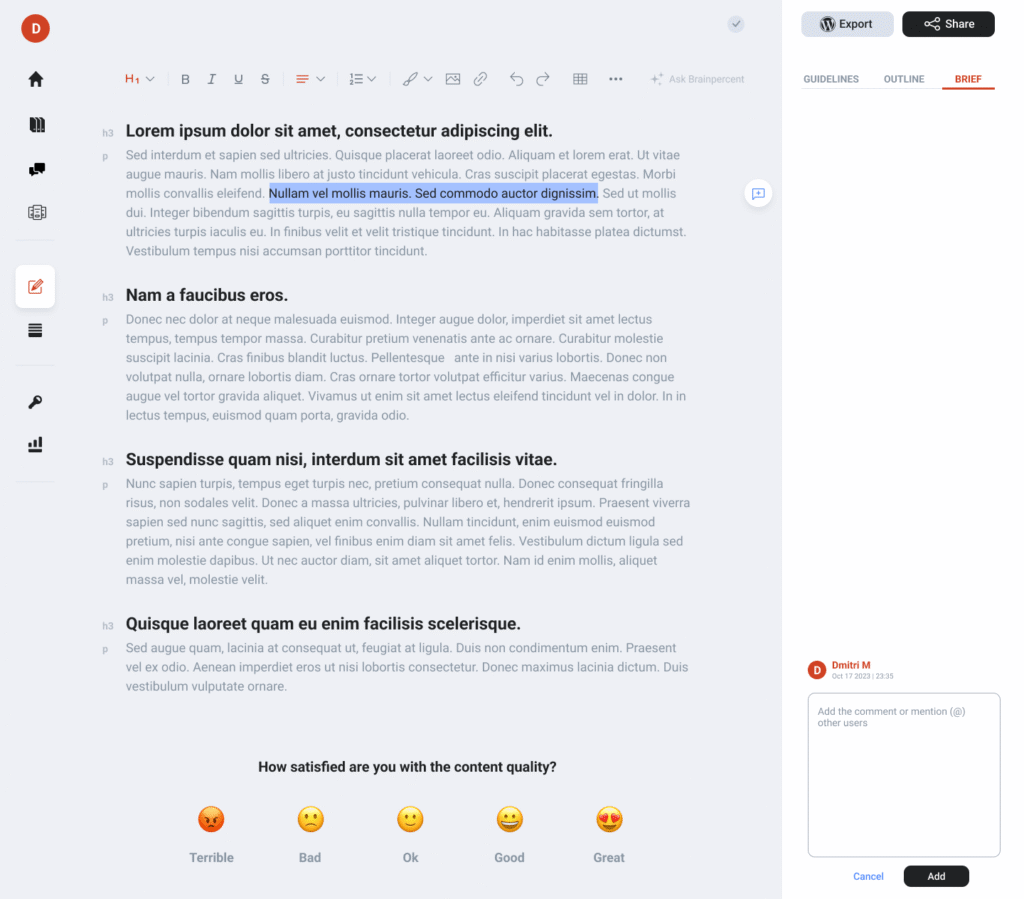The width and height of the screenshot is (1024, 899).
Task: Expand the H1 heading style dropdown
Action: (x=140, y=79)
